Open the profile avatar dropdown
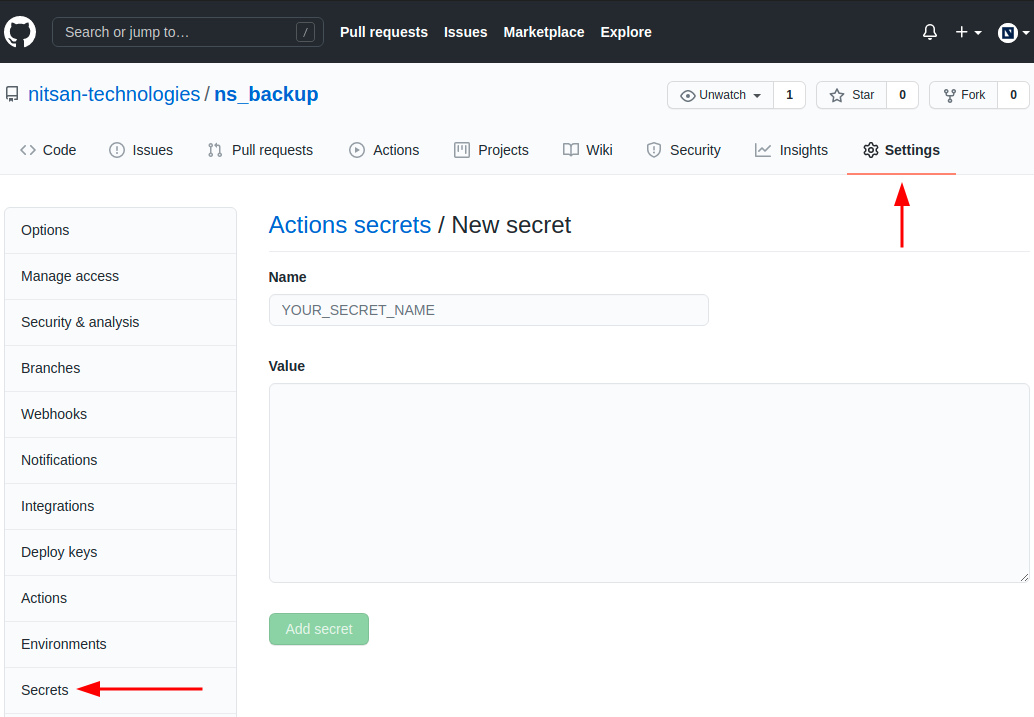Screen dimensions: 1034x717 (1013, 32)
